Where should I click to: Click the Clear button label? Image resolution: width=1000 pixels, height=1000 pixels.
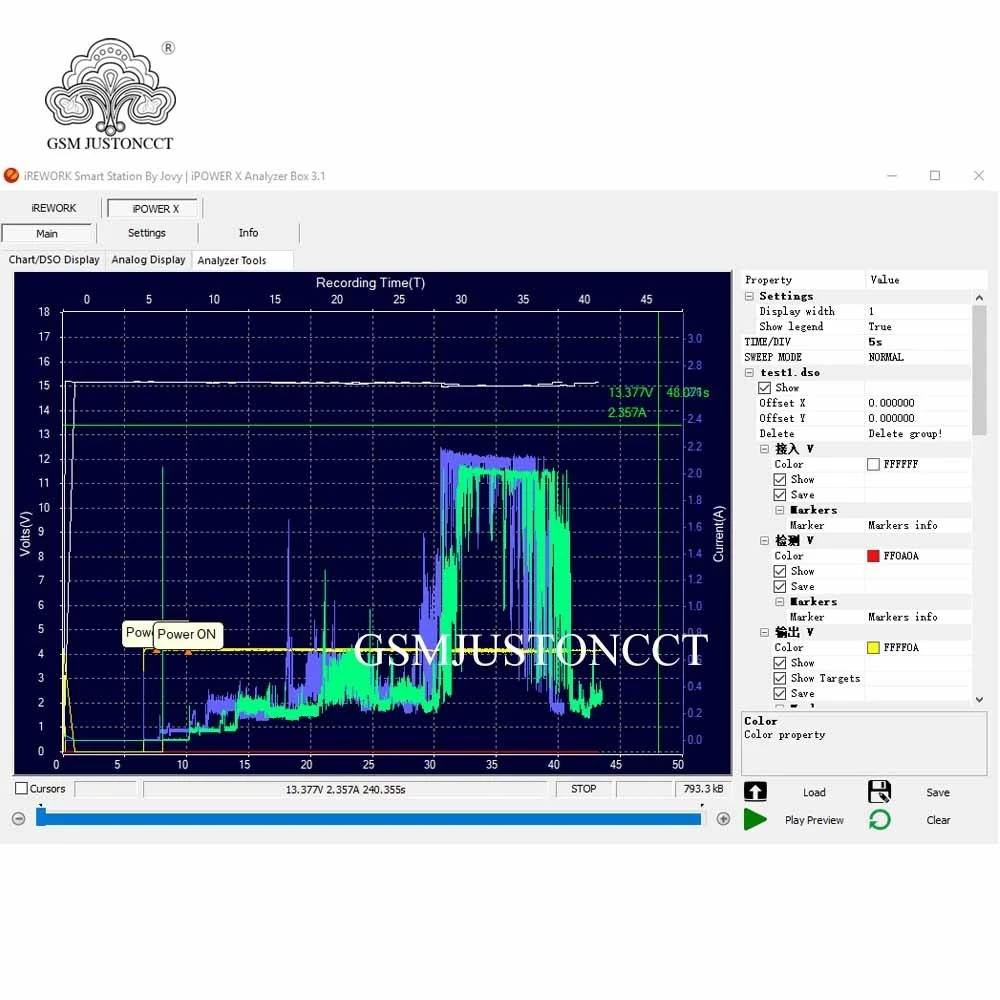(938, 820)
